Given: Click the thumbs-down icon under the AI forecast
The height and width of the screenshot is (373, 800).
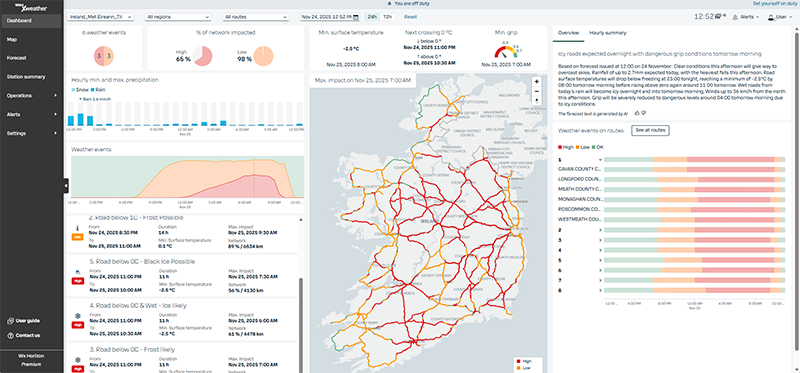Looking at the screenshot, I should pyautogui.click(x=643, y=112).
